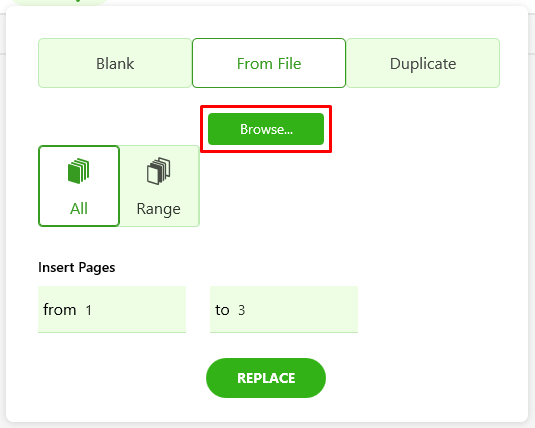Switch to the Blank tab
The width and height of the screenshot is (535, 428).
(x=115, y=63)
